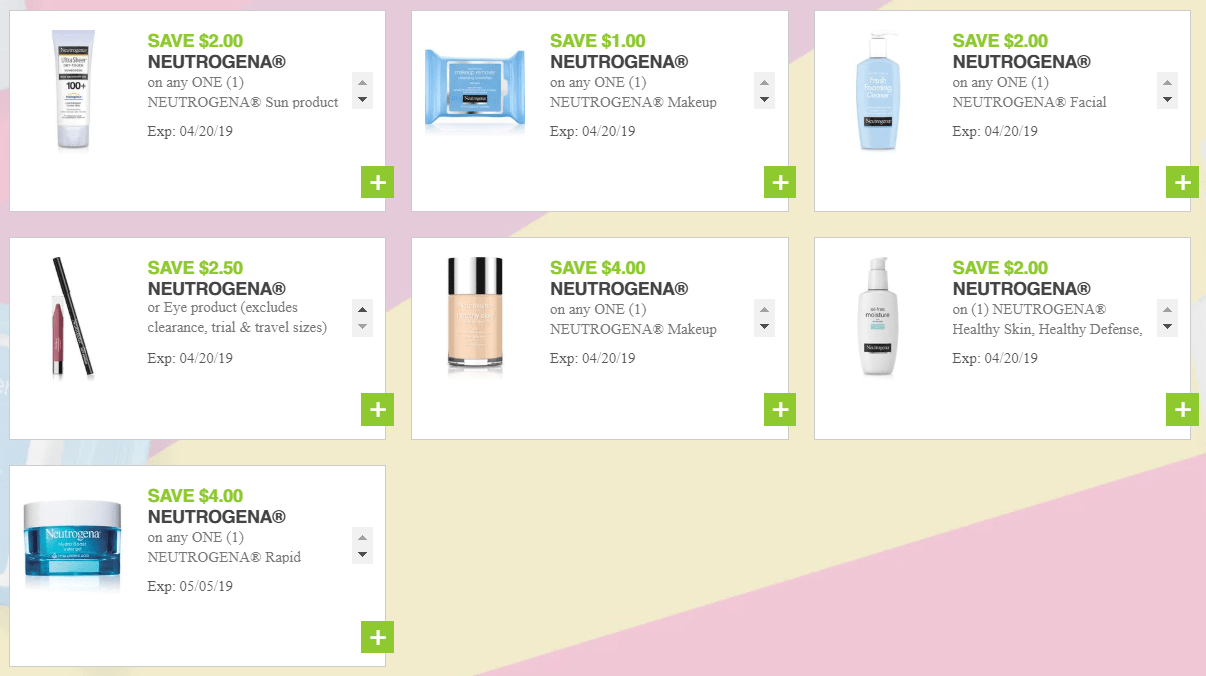Viewport: 1206px width, 676px height.
Task: Add the $2.50 Eye product coupon
Action: point(377,409)
